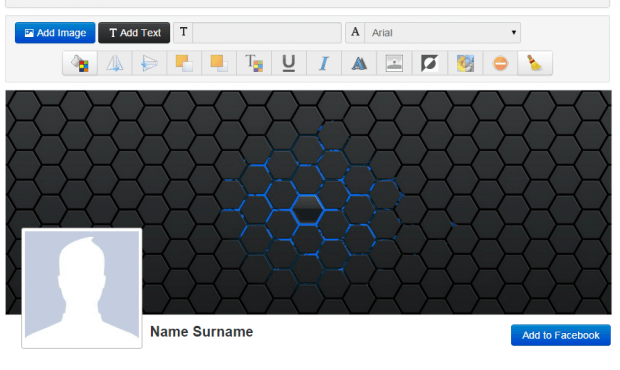
Task: Click the Add to Facebook button
Action: 561,335
